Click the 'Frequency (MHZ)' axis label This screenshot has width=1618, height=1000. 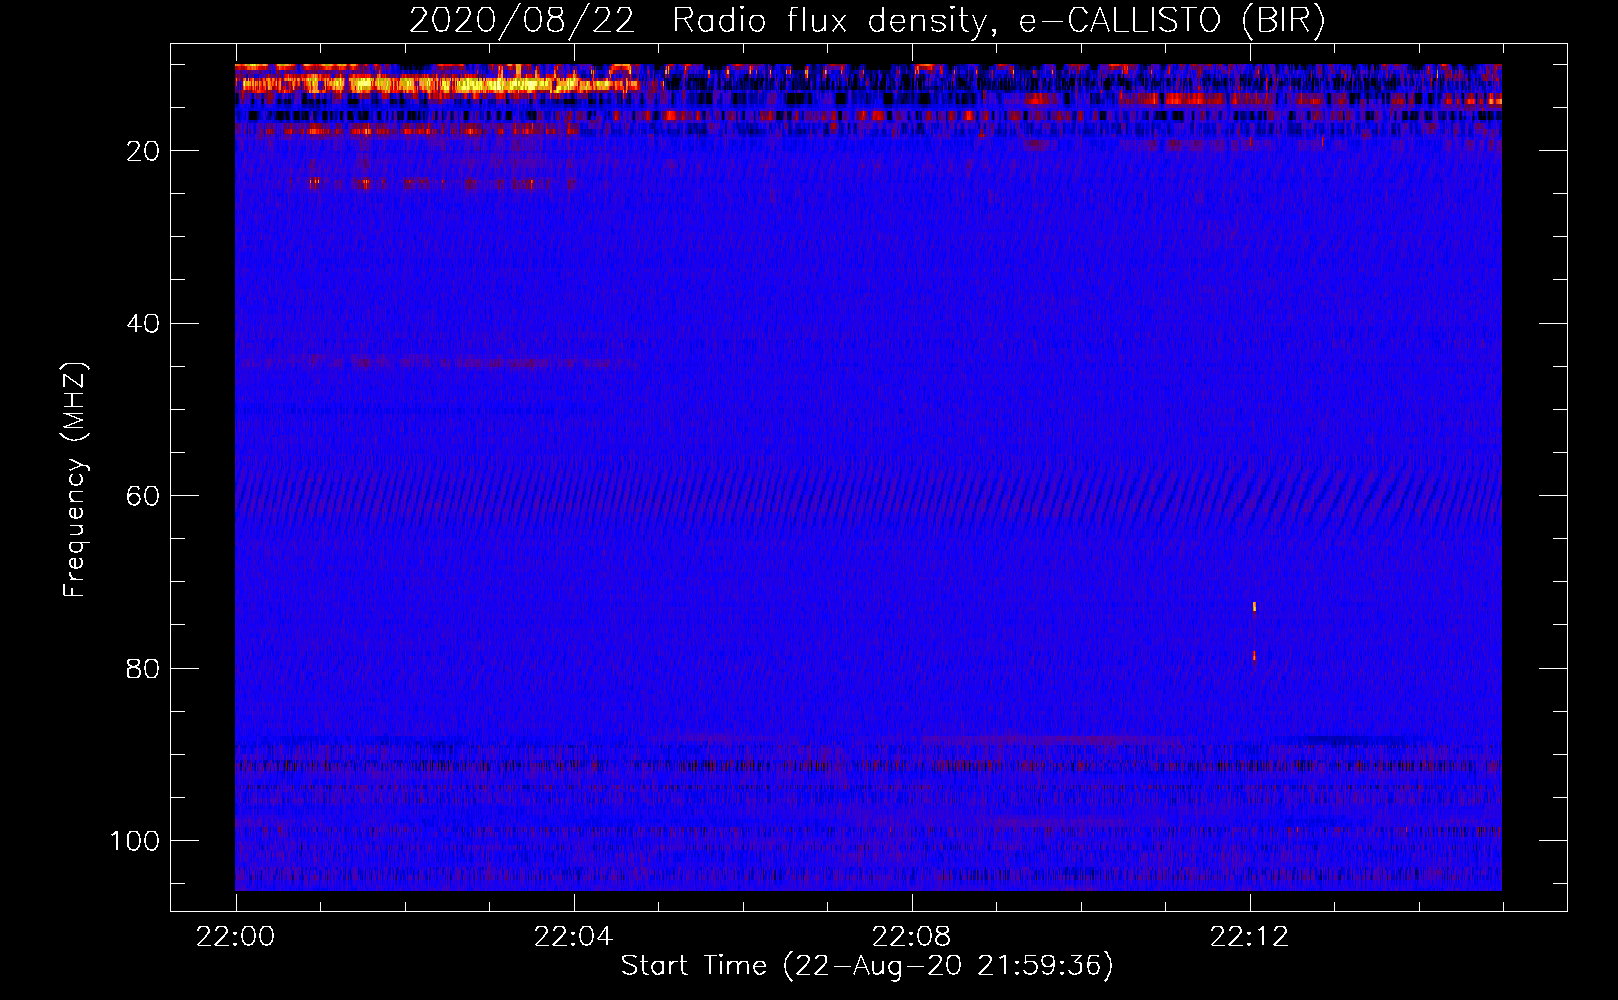(x=75, y=480)
